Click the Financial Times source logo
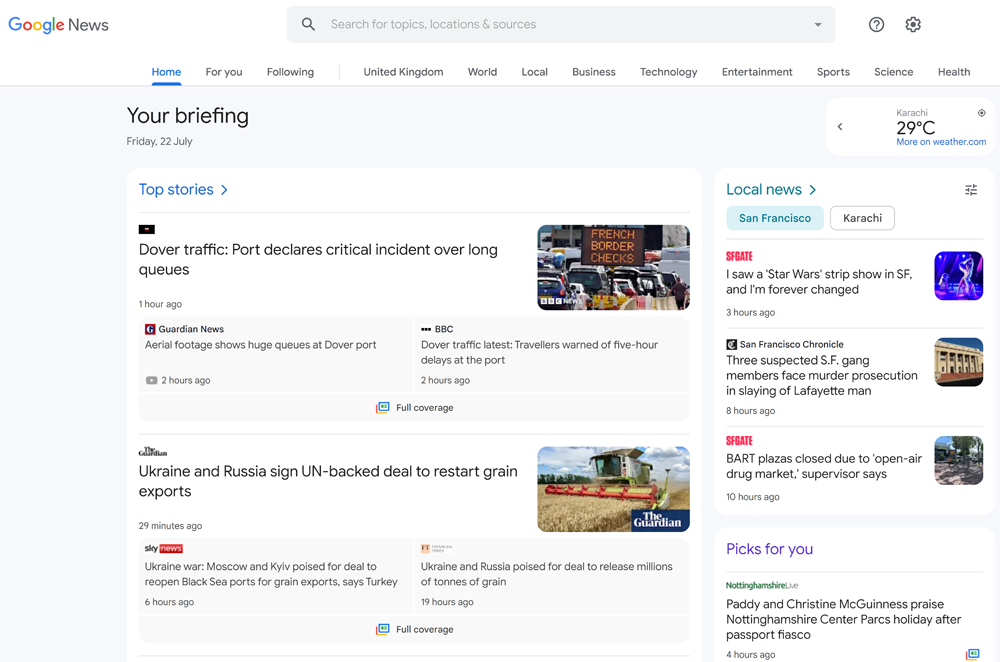 pyautogui.click(x=437, y=548)
